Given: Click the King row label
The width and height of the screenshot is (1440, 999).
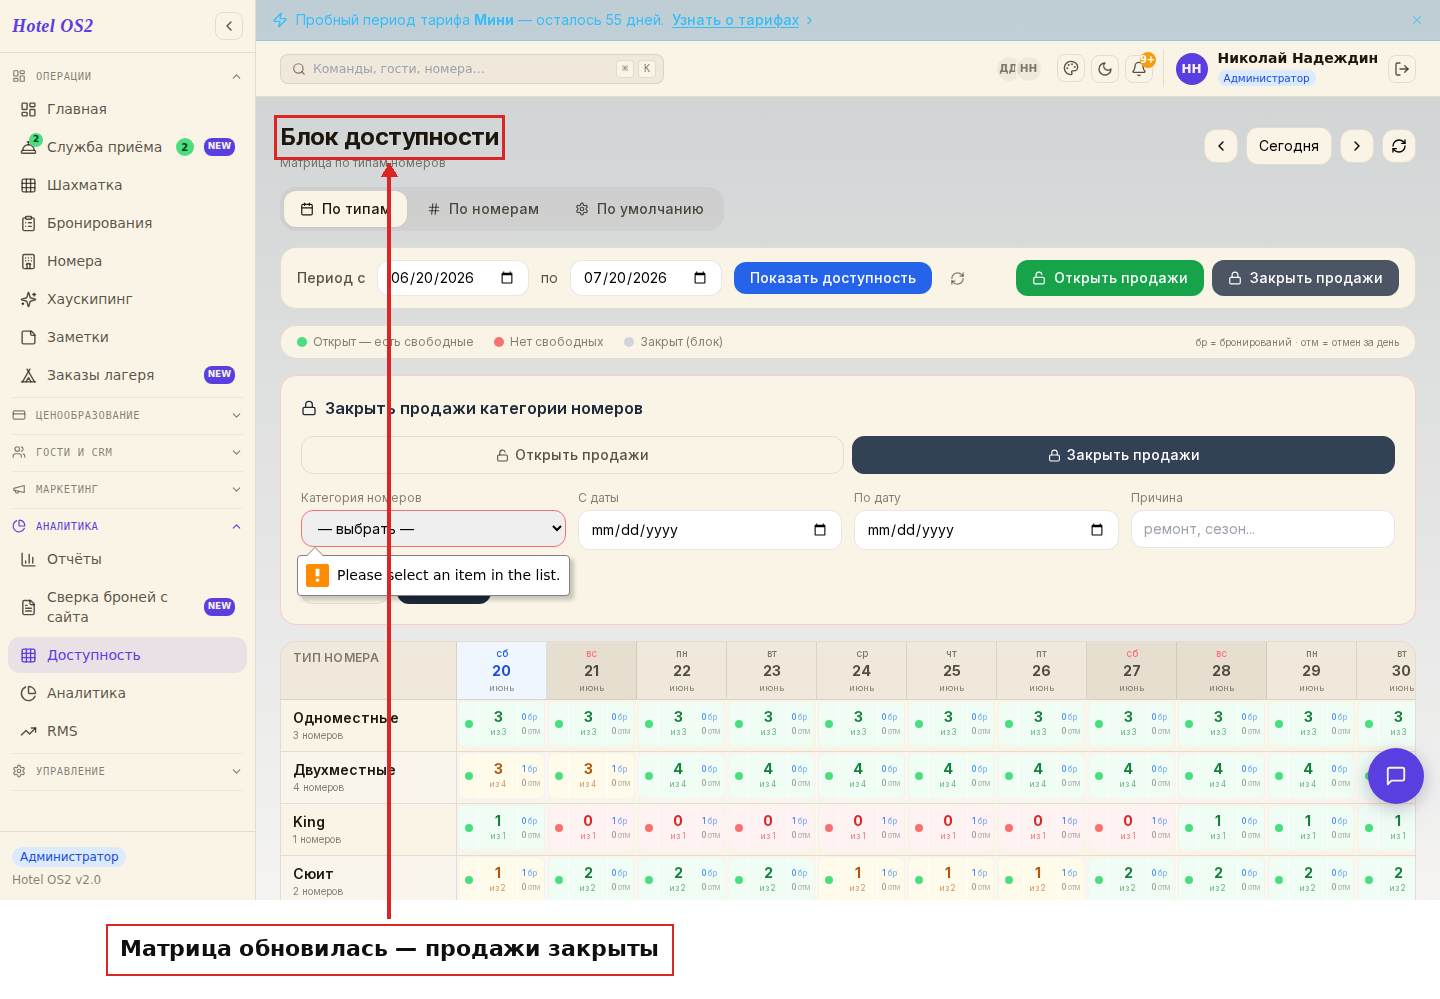Looking at the screenshot, I should (309, 822).
